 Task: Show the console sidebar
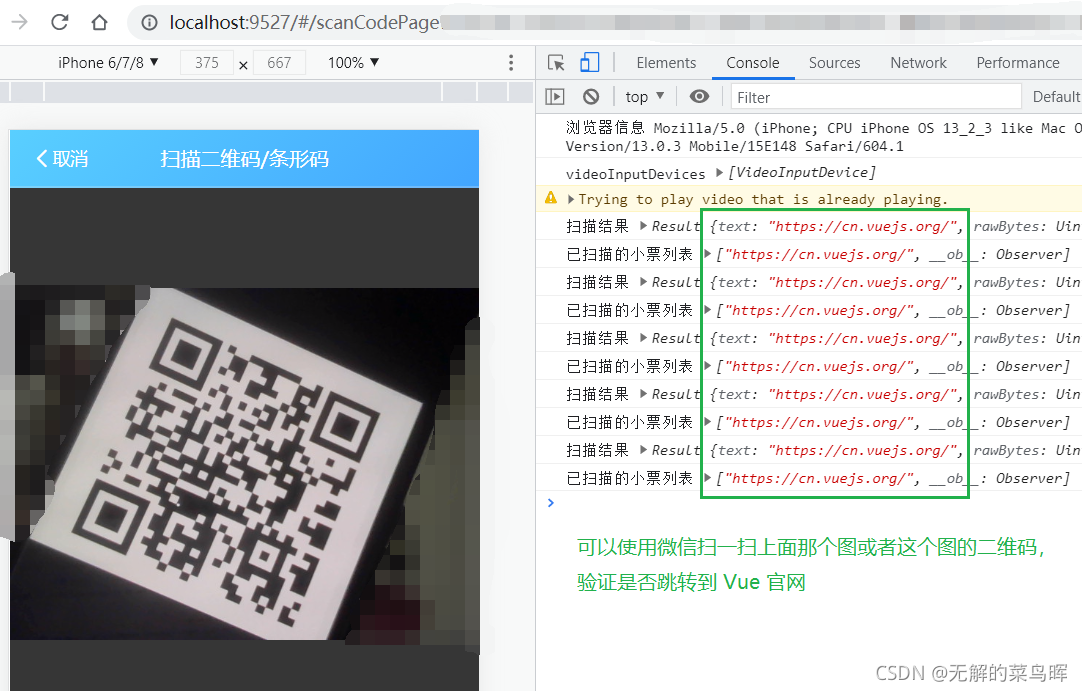[x=555, y=97]
